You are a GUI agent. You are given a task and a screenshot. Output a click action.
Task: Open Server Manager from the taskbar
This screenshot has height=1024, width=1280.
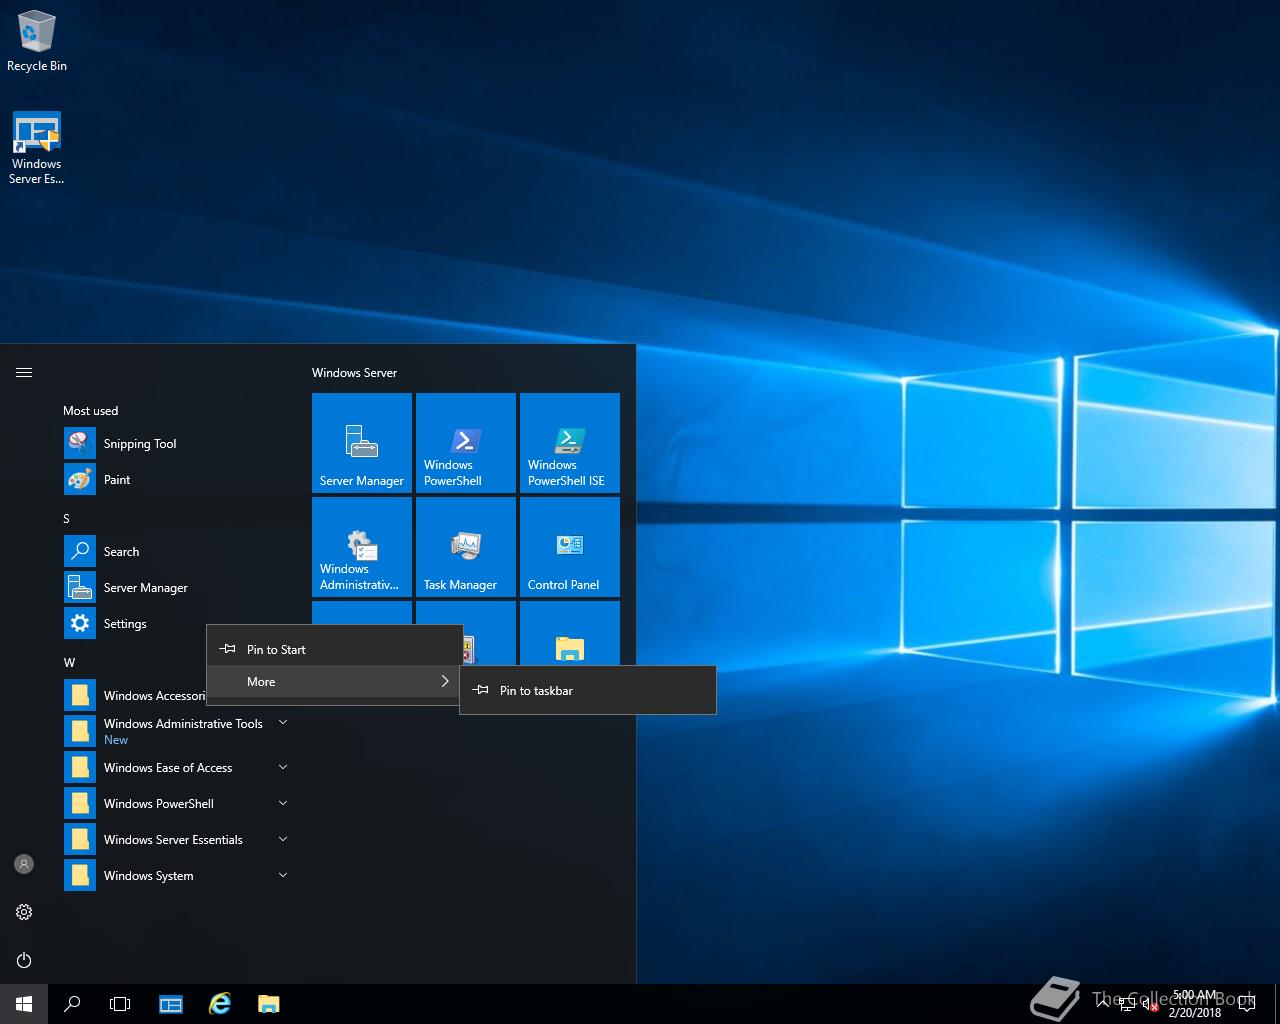[171, 1004]
